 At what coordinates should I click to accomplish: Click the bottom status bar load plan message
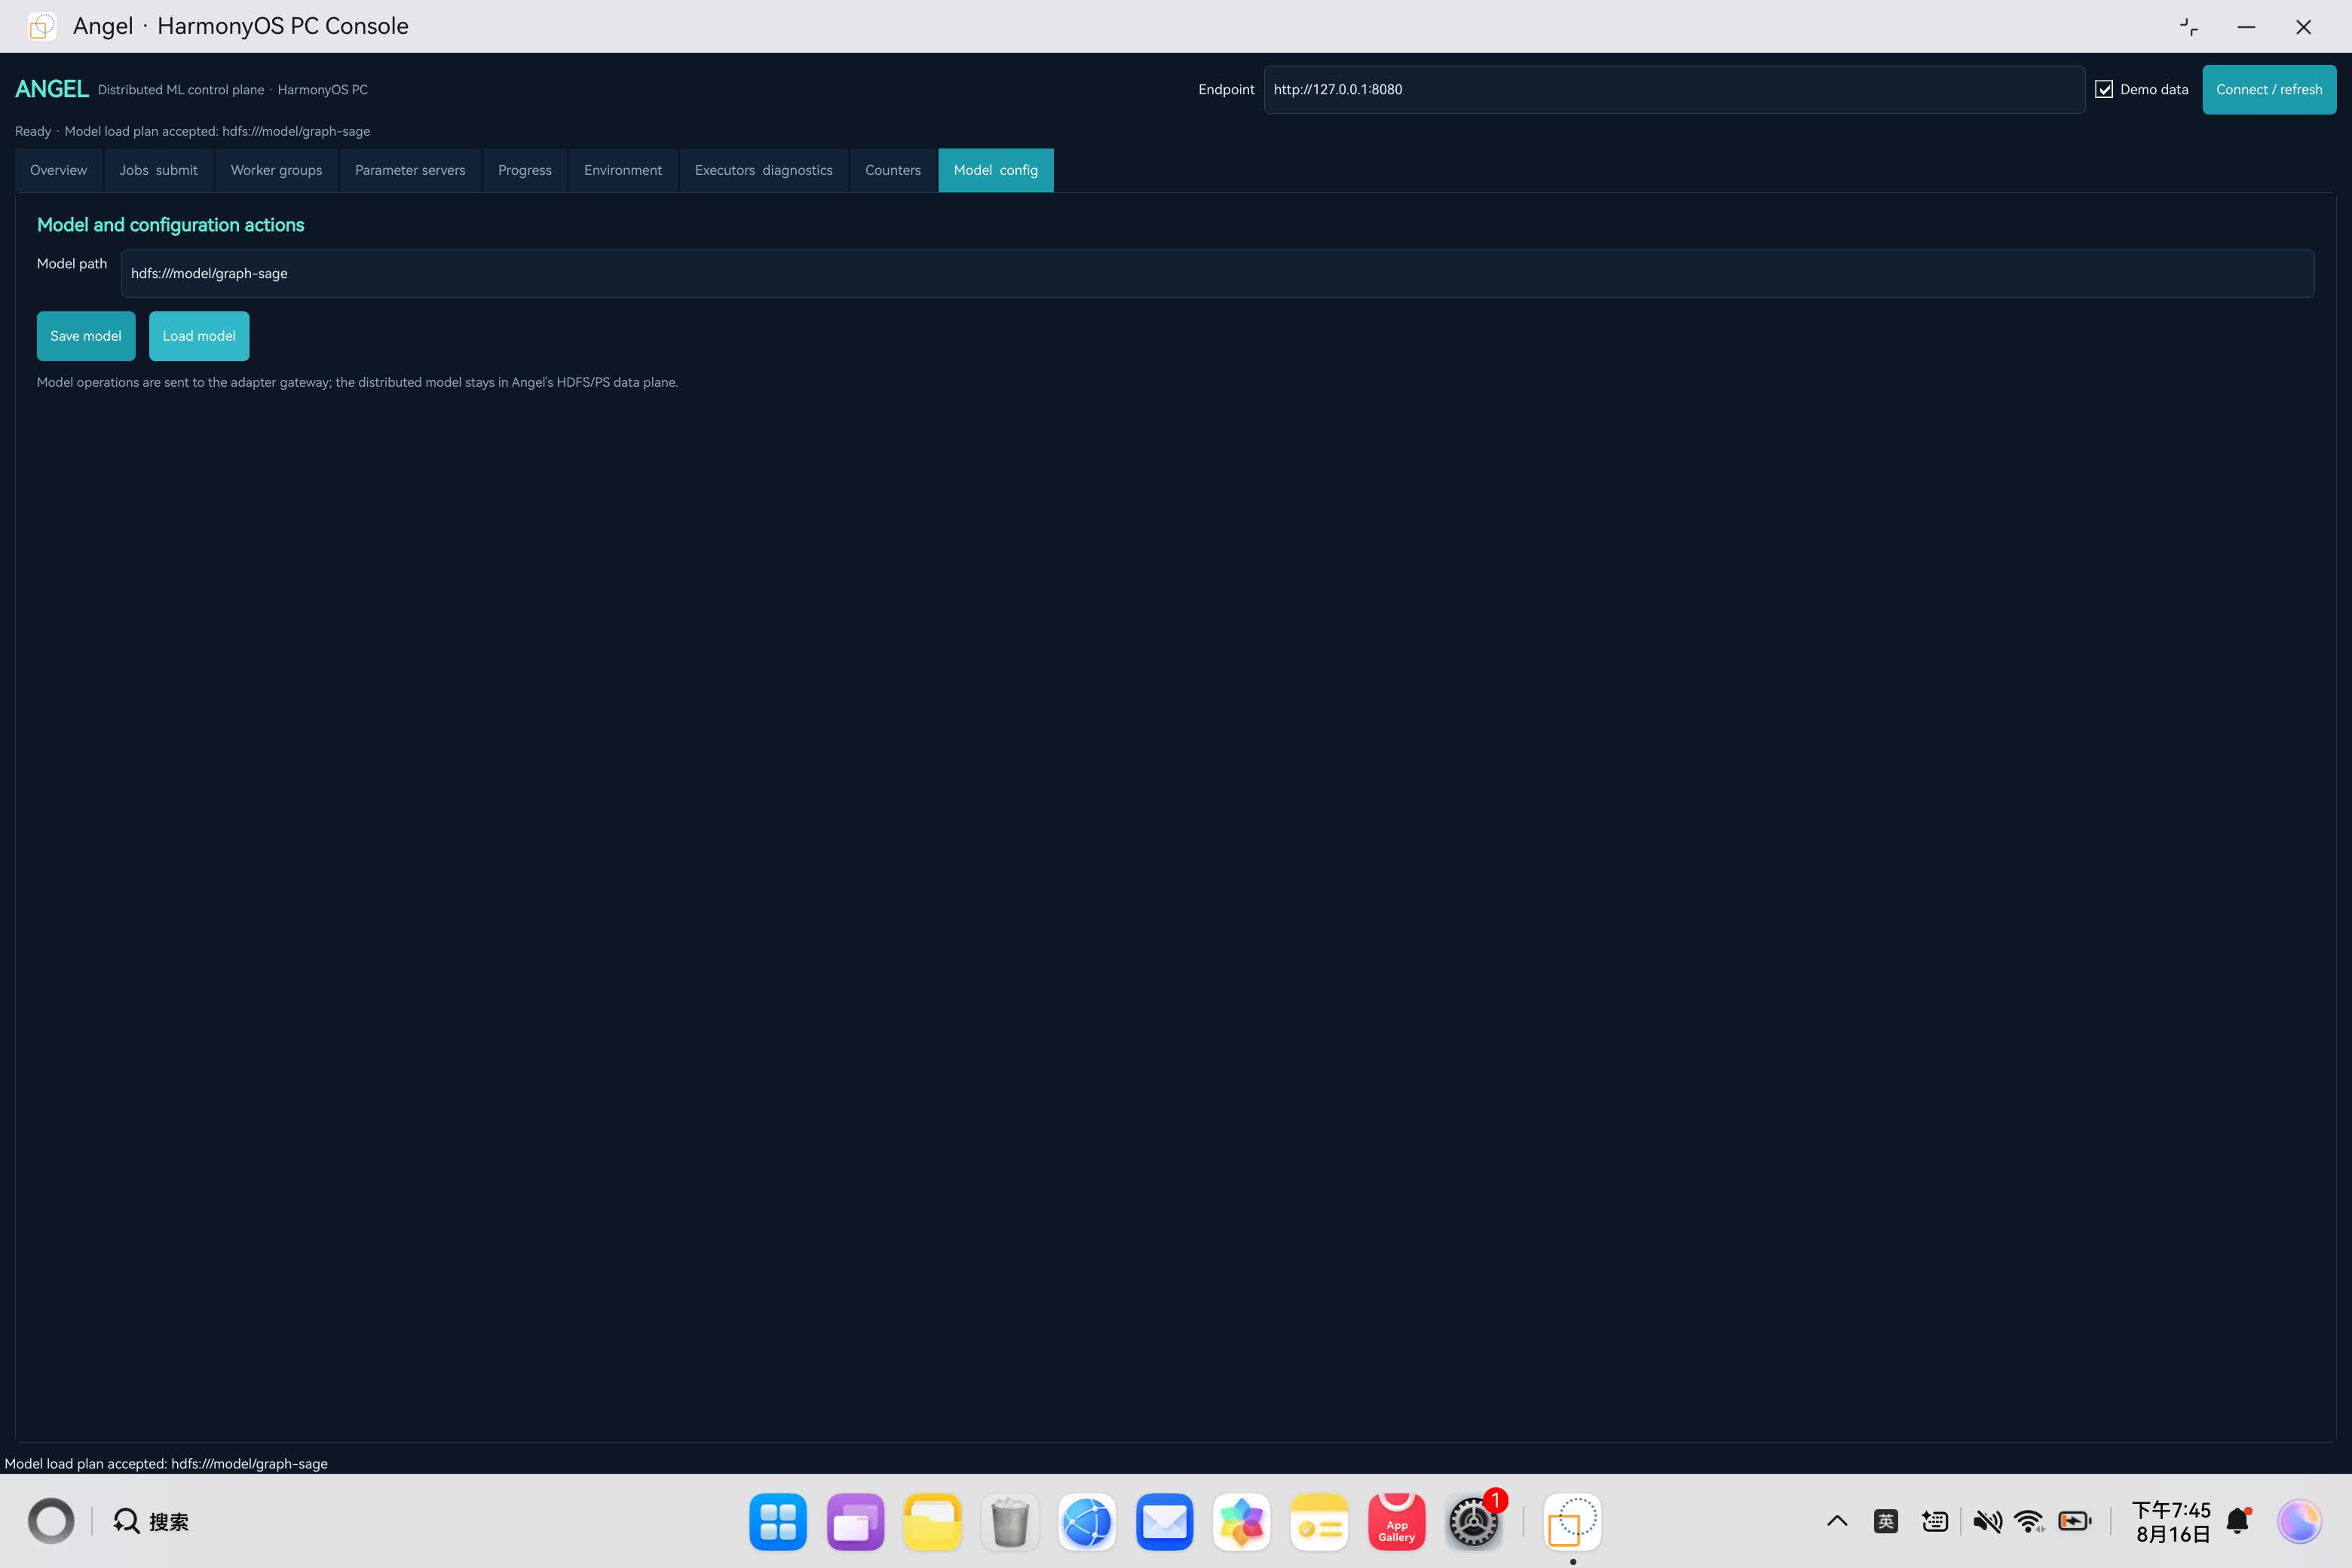pyautogui.click(x=166, y=1463)
